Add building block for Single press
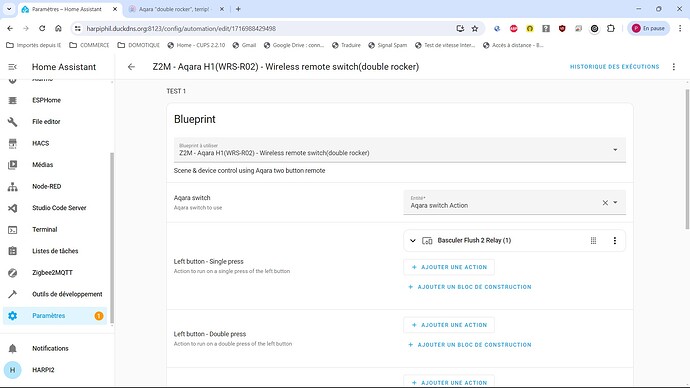The image size is (690, 388). [x=470, y=287]
